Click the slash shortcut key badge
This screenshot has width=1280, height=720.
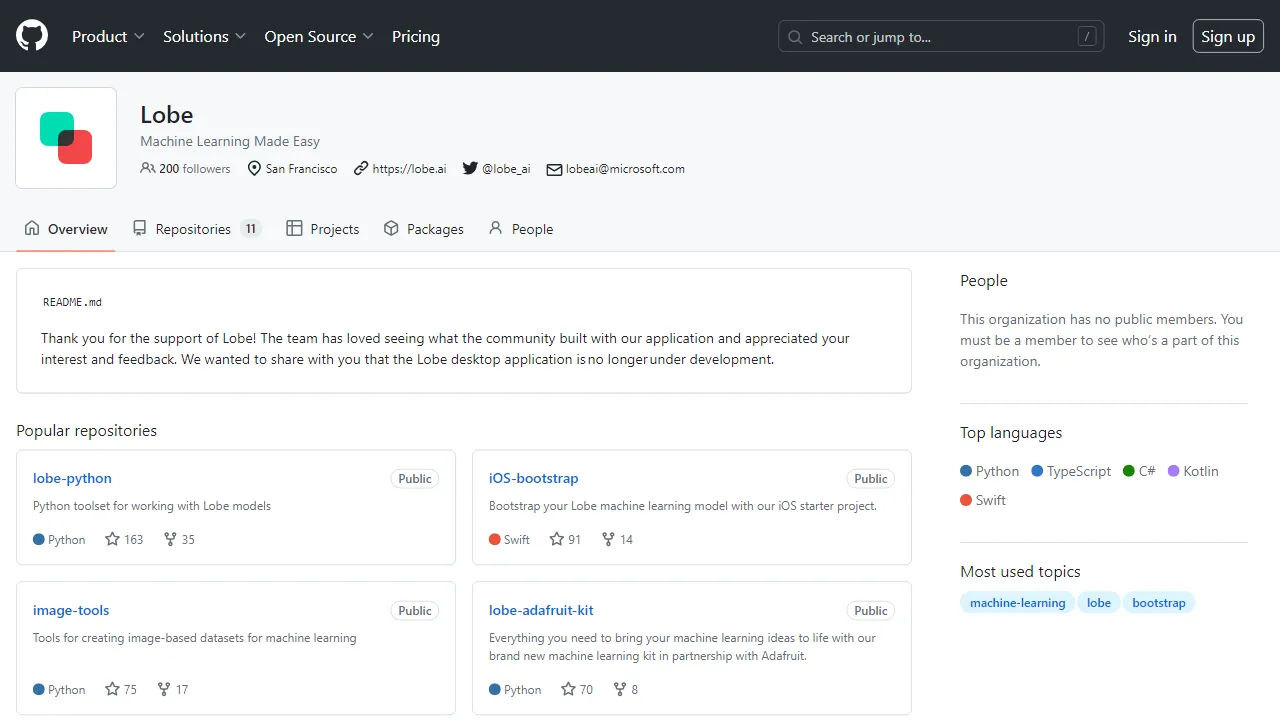(1087, 37)
